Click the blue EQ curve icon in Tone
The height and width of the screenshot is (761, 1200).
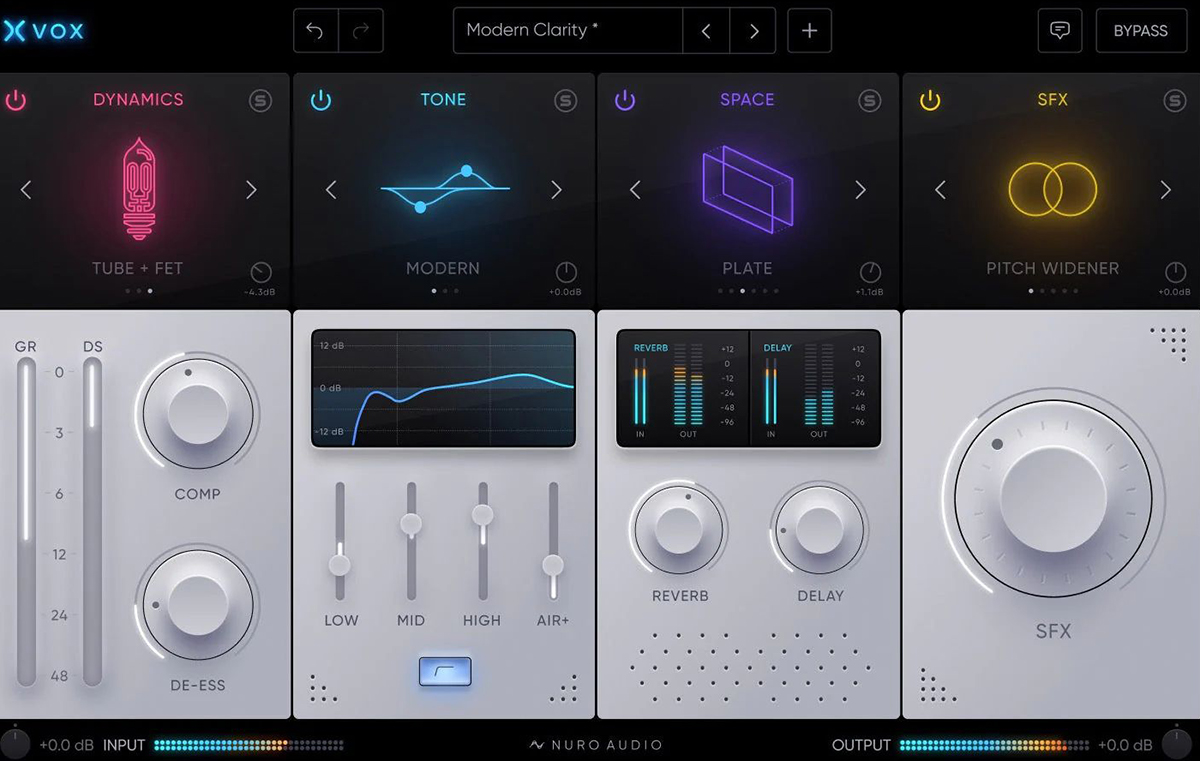point(445,188)
